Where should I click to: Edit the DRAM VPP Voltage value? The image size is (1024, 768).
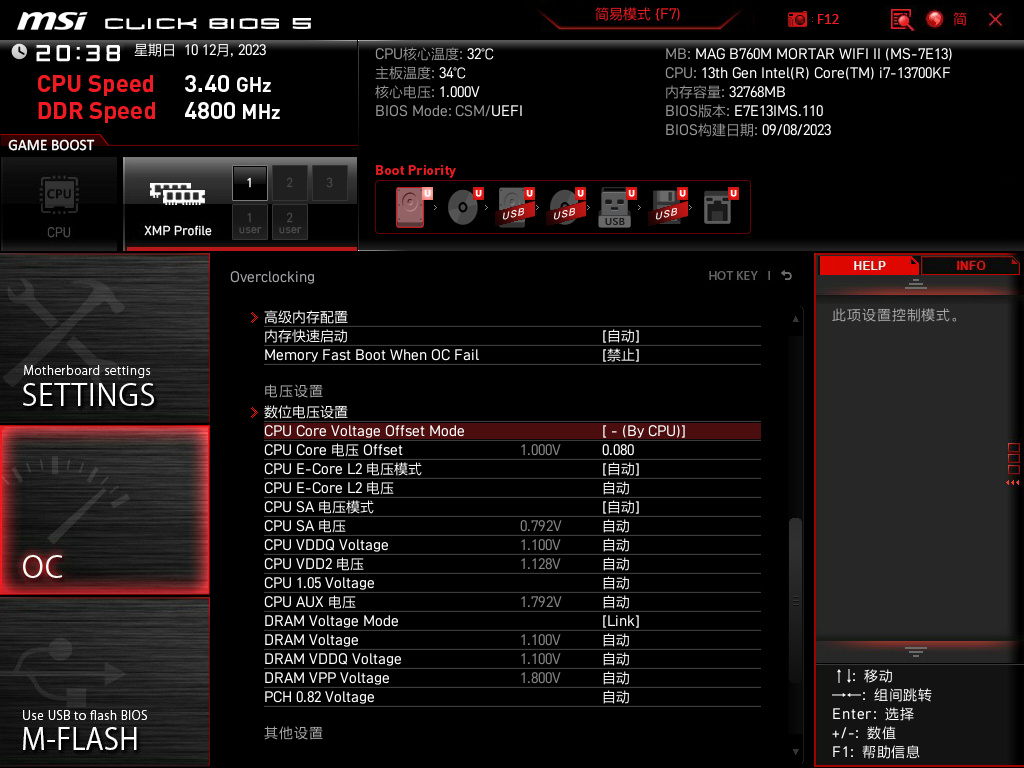tap(616, 678)
